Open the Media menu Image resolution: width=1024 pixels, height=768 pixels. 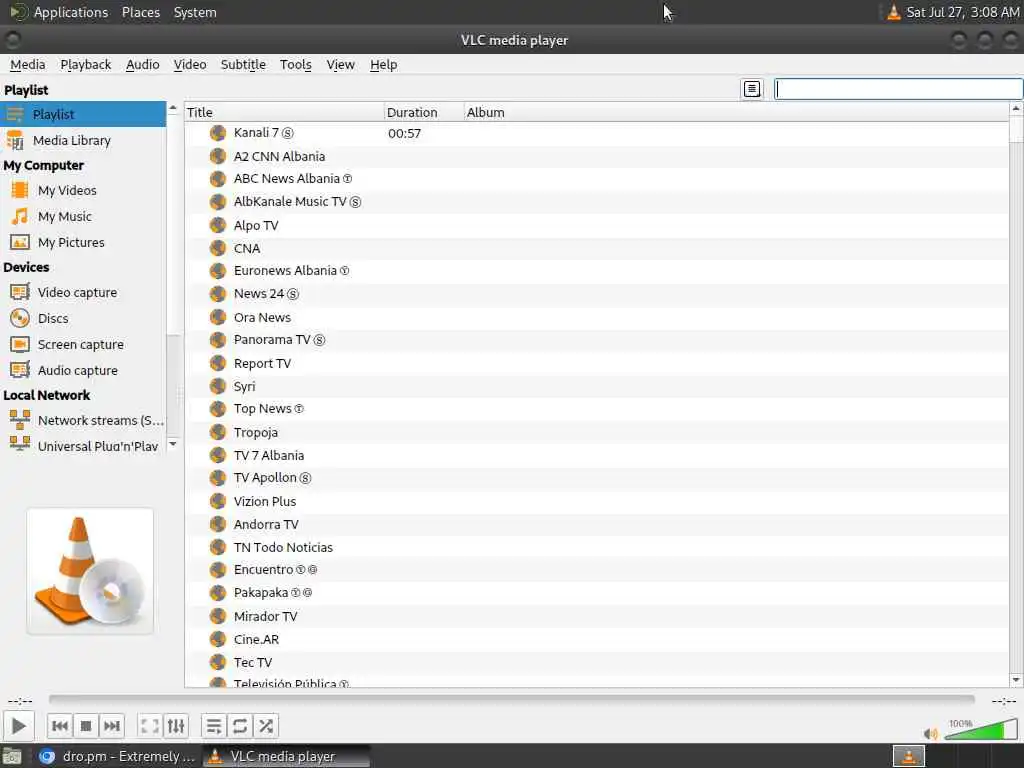(27, 65)
